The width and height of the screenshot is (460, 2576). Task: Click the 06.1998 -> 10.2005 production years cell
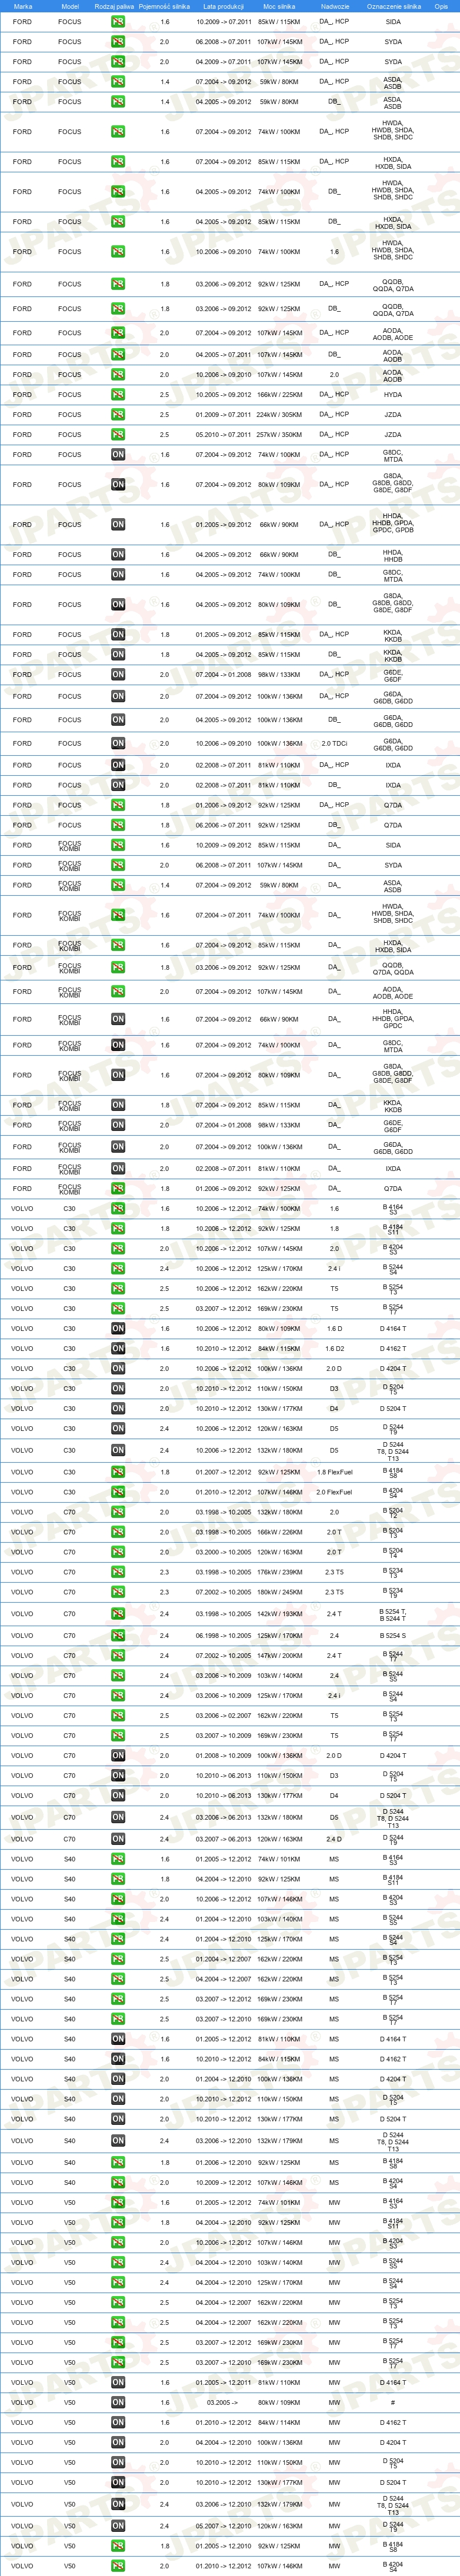223,1635
